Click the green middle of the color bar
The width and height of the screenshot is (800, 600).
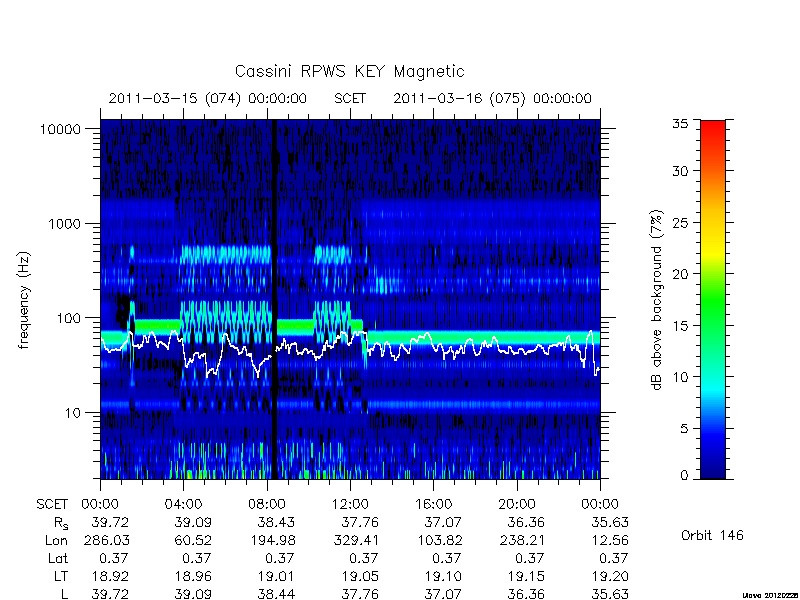(713, 299)
